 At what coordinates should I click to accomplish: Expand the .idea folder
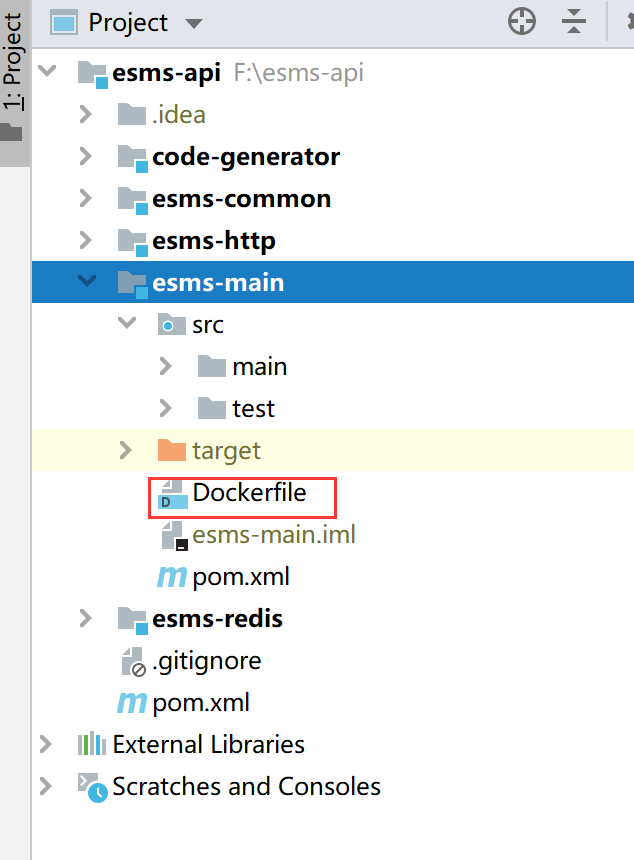pyautogui.click(x=86, y=114)
